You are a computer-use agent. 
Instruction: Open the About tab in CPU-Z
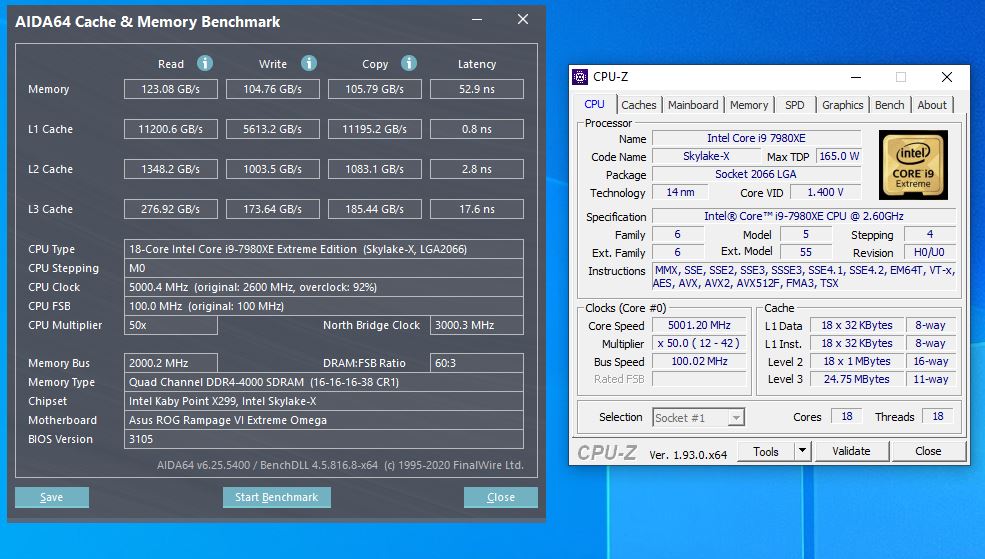click(932, 105)
